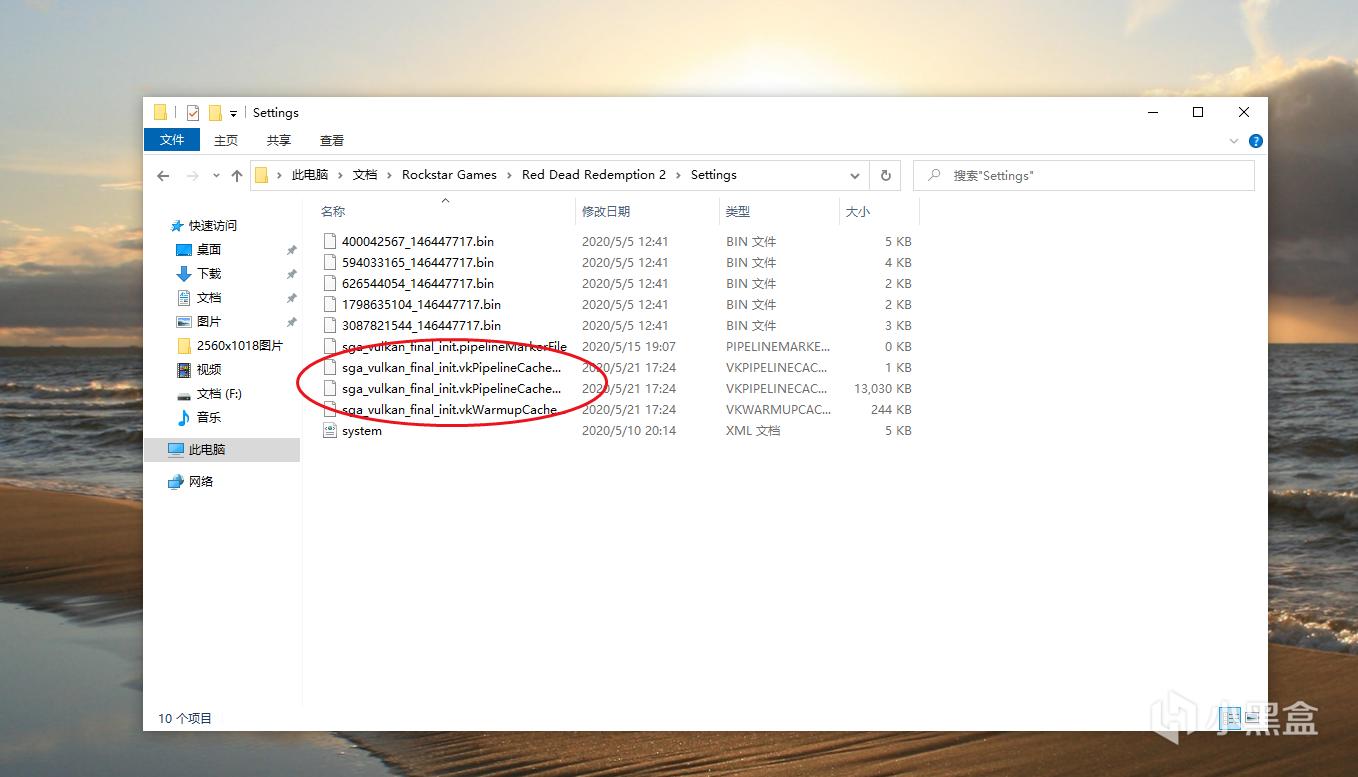Click 此电脑 breadcrumb in address bar
The height and width of the screenshot is (777, 1358).
310,175
